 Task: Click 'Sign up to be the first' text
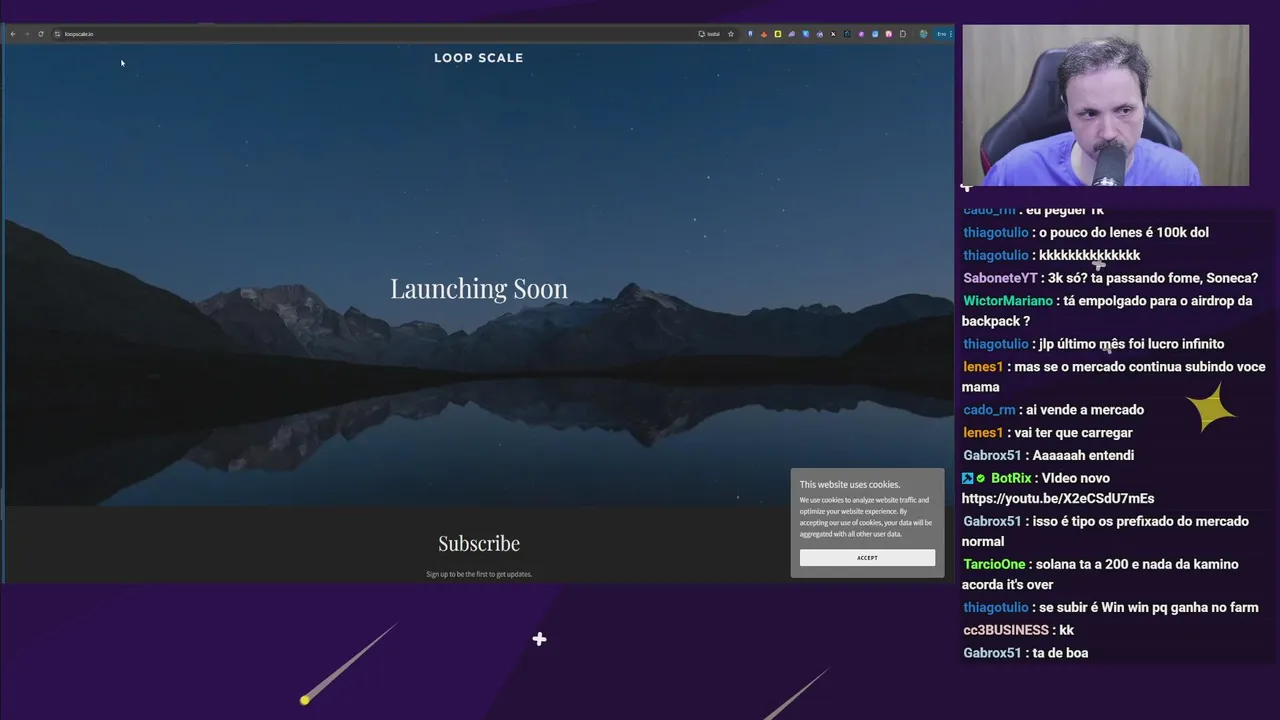pos(479,574)
